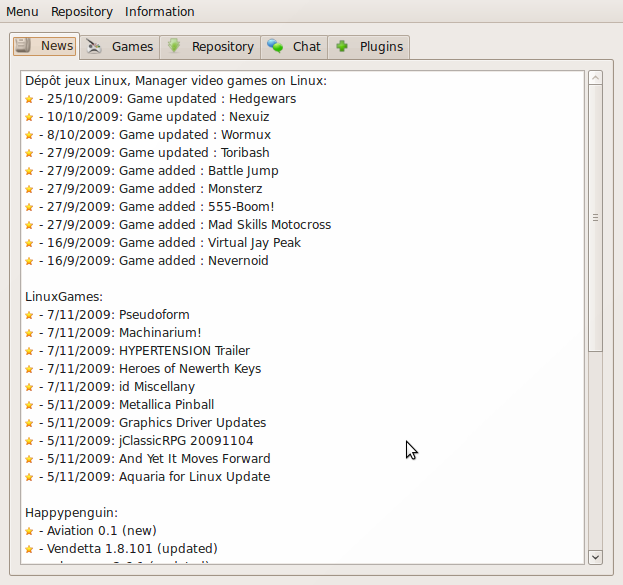
Task: Open the Menu menu
Action: pyautogui.click(x=22, y=12)
